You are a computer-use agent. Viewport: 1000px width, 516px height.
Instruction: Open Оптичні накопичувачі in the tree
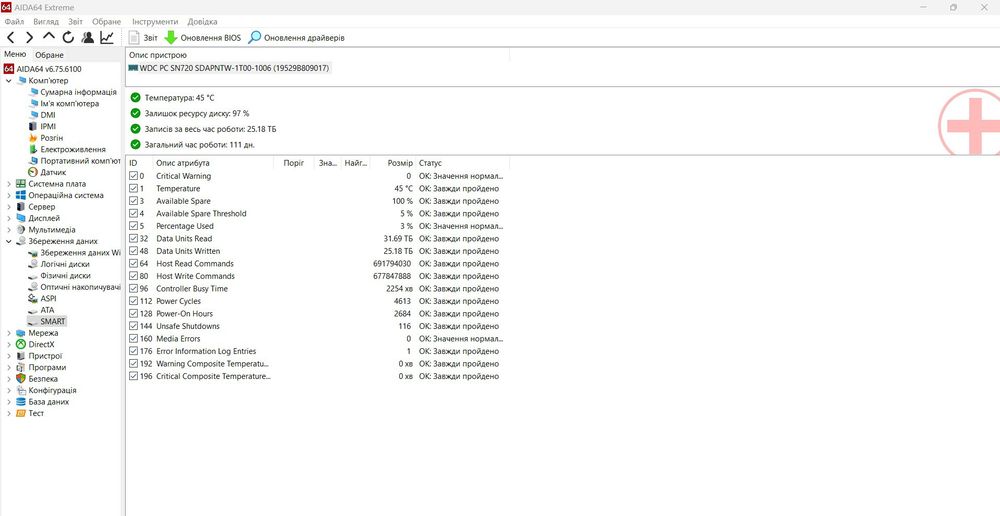coord(75,287)
